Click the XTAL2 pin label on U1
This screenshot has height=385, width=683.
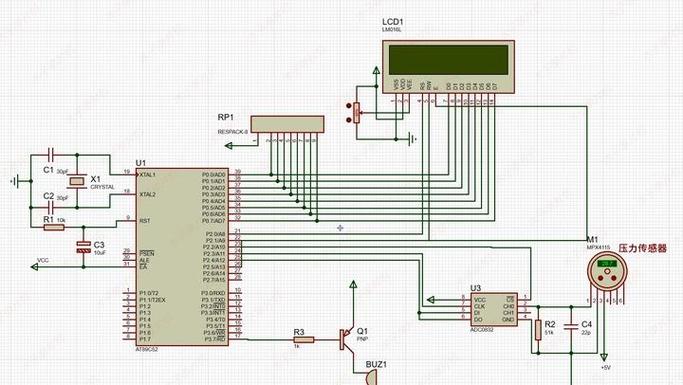click(147, 194)
